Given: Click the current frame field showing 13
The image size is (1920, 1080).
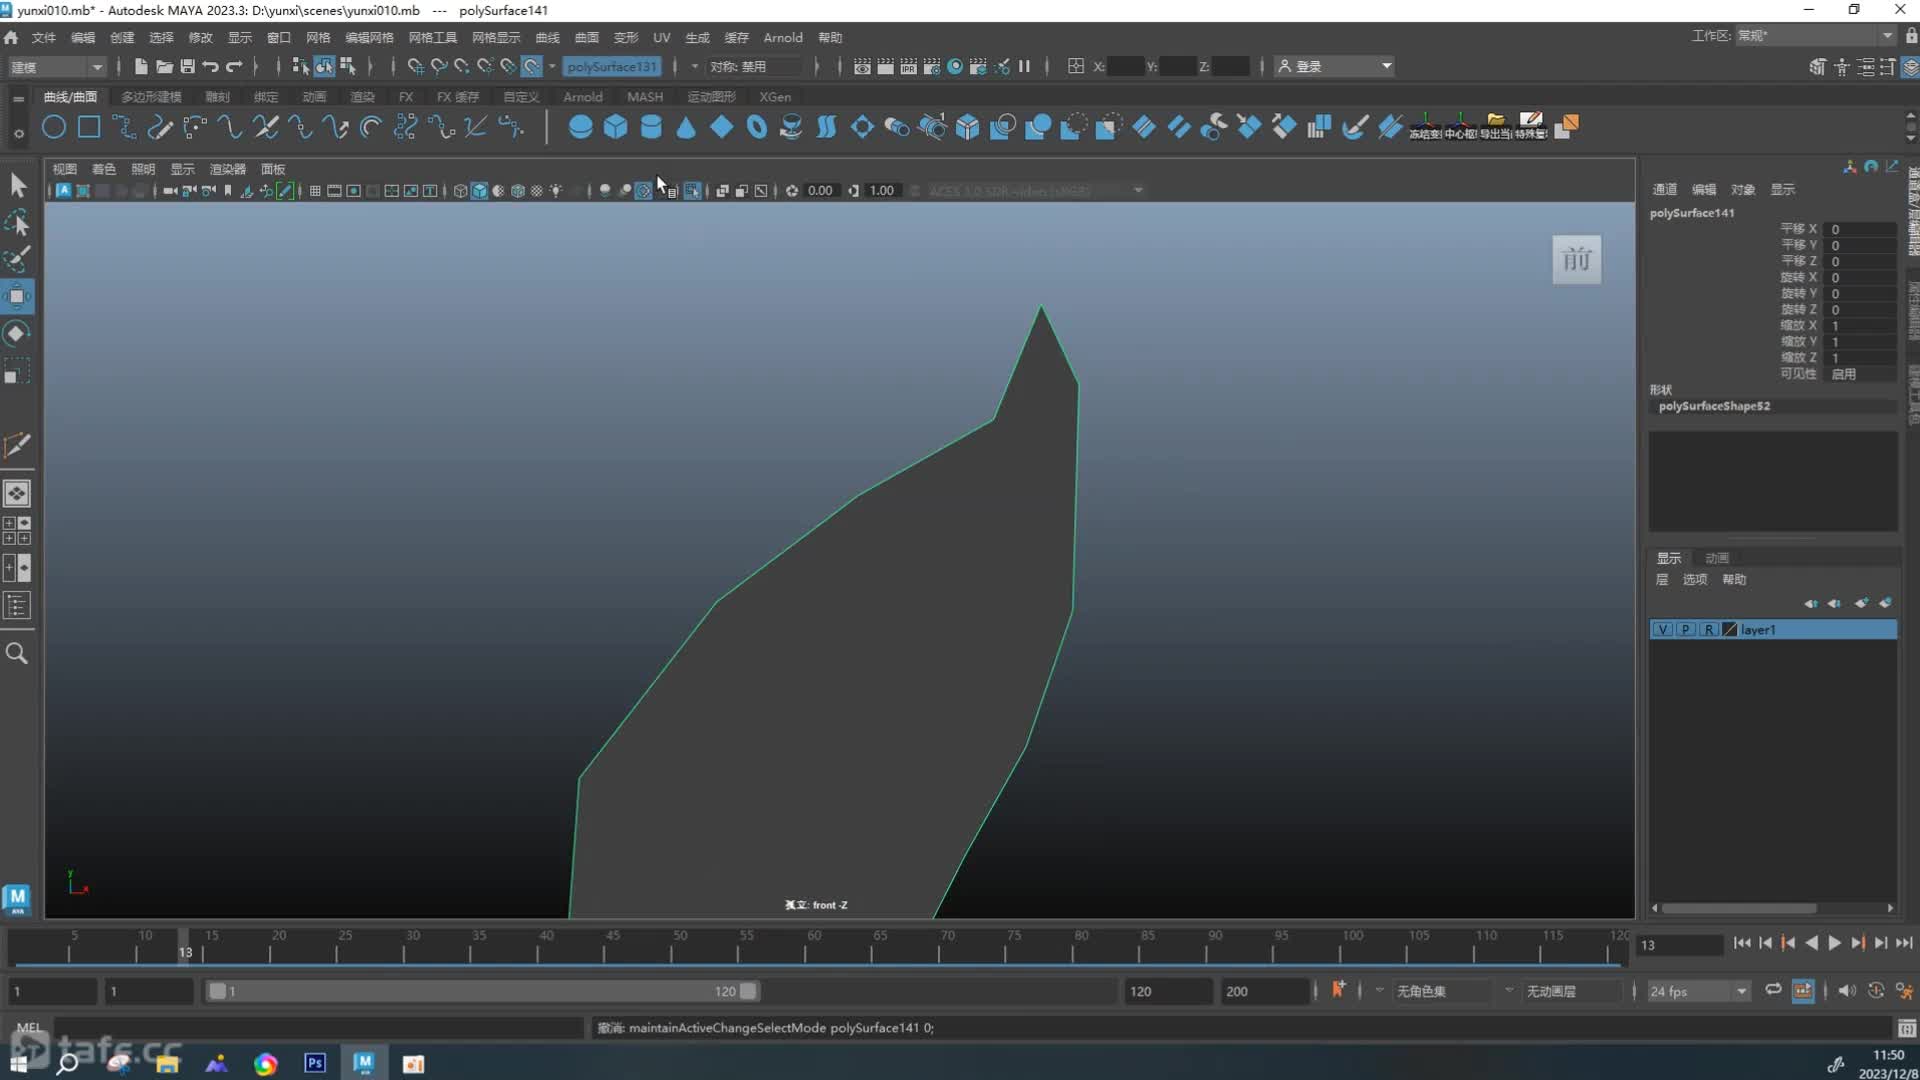Looking at the screenshot, I should pyautogui.click(x=1679, y=945).
